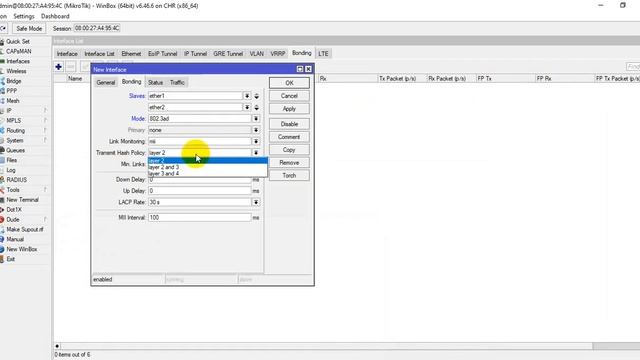Viewport: 640px width, 360px height.
Task: Switch to the General tab in New Interface
Action: click(x=106, y=82)
